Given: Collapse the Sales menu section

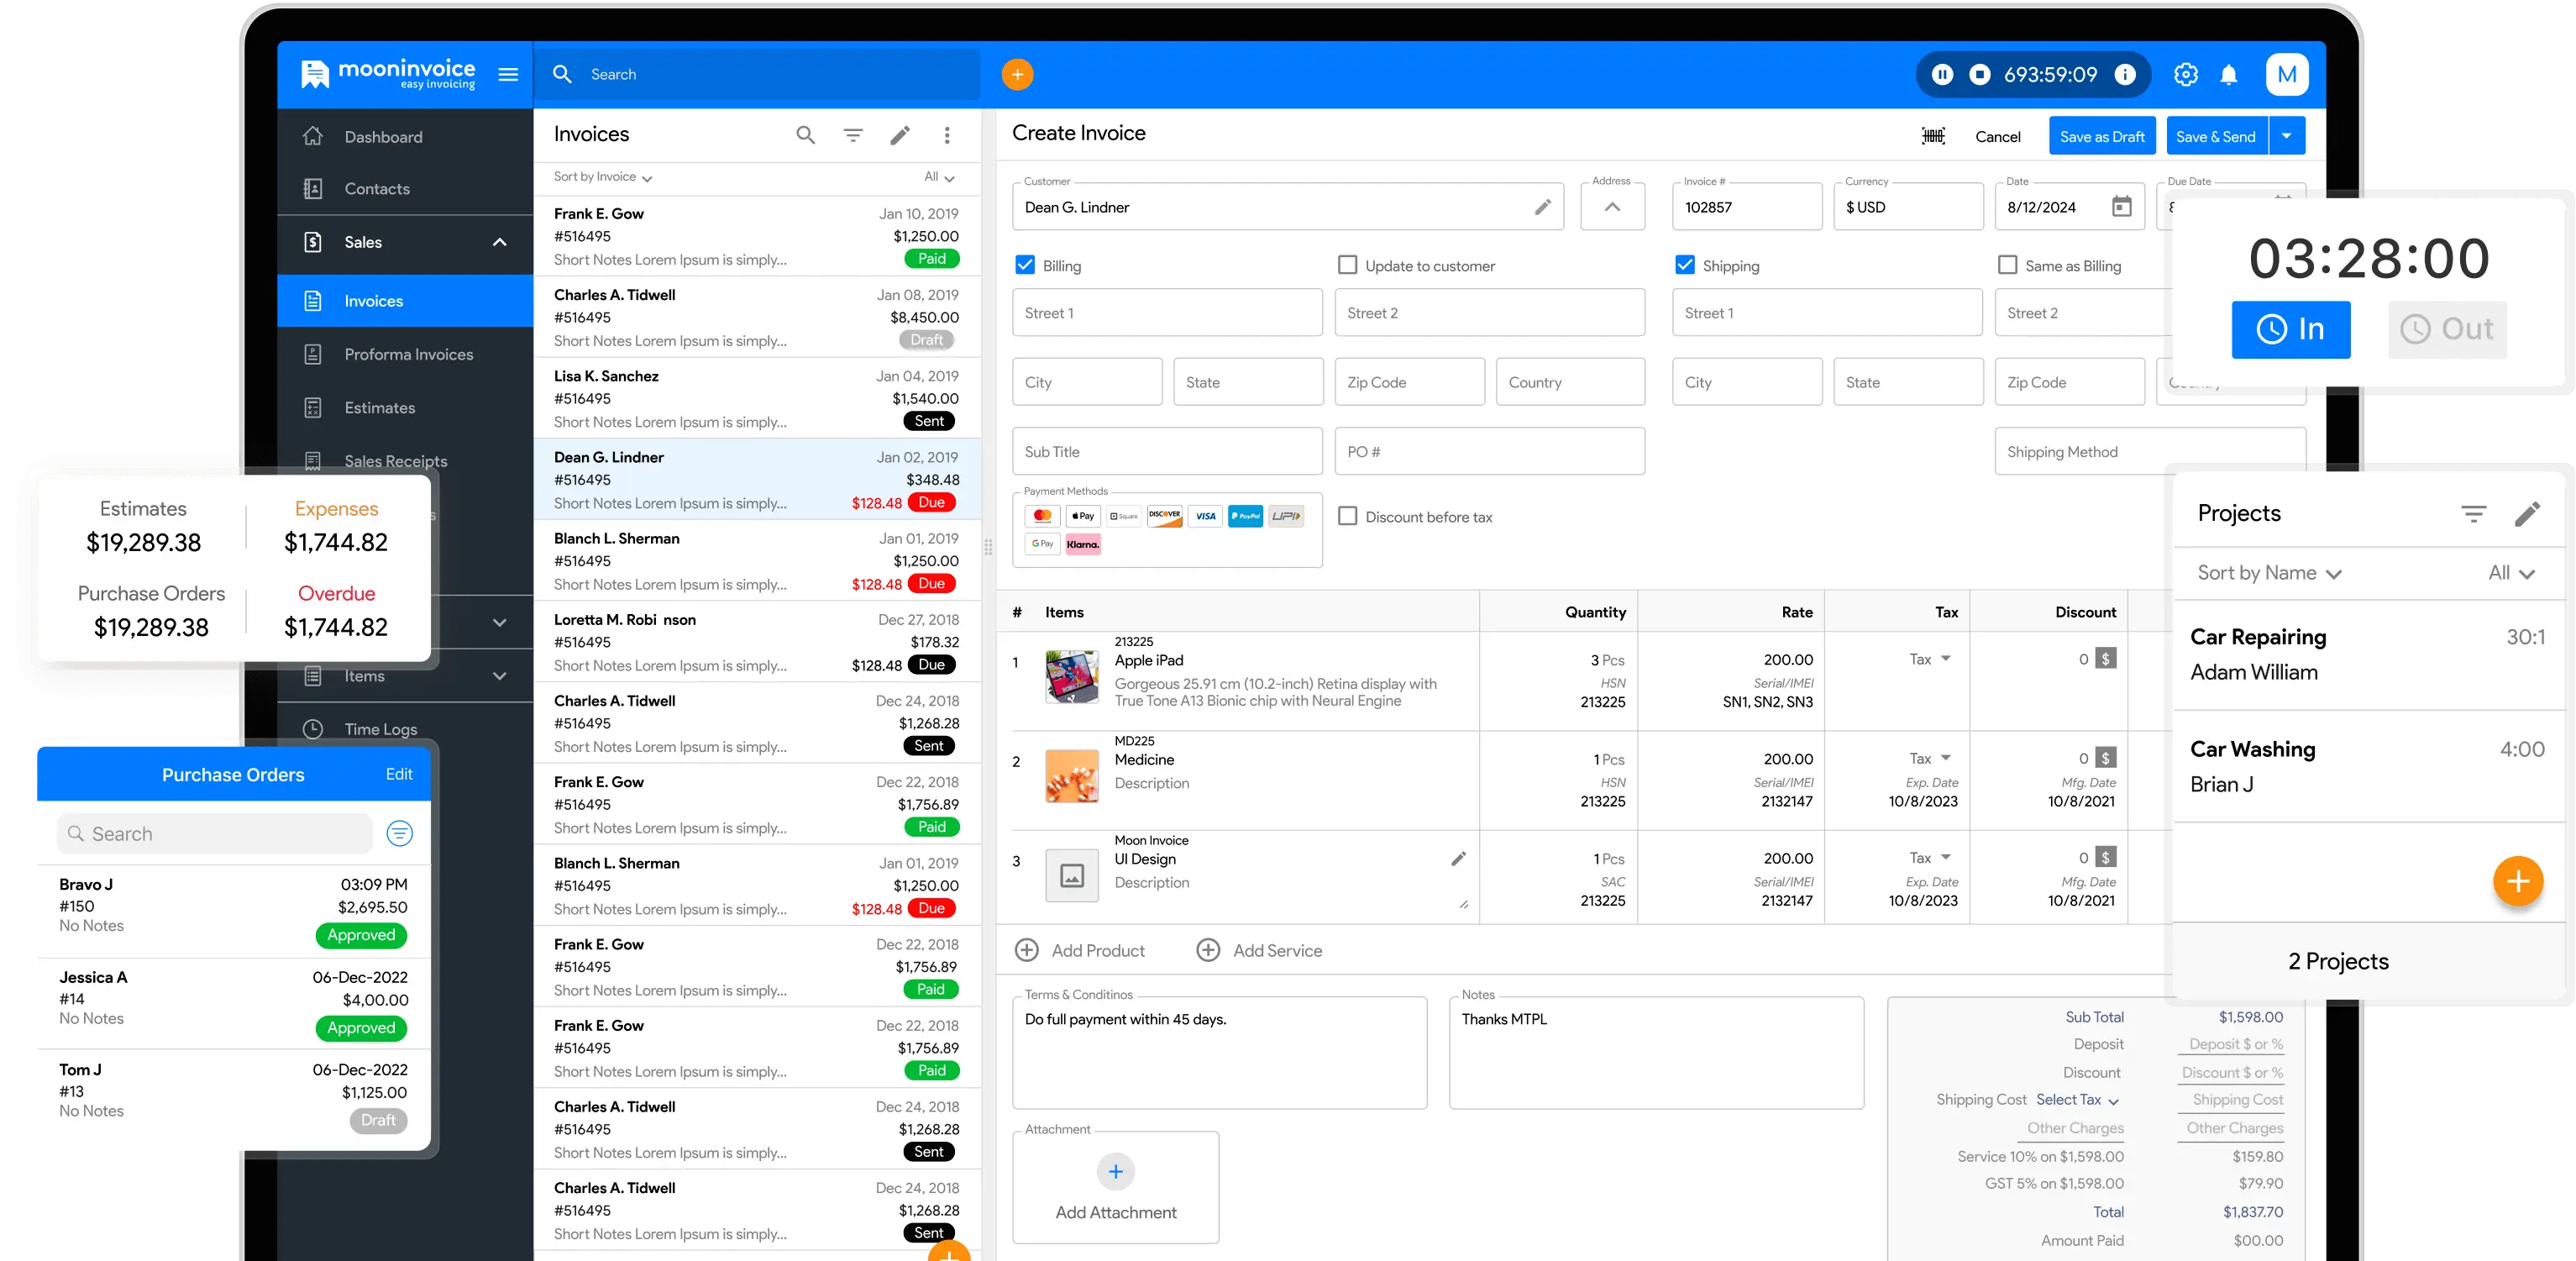Looking at the screenshot, I should (x=499, y=242).
